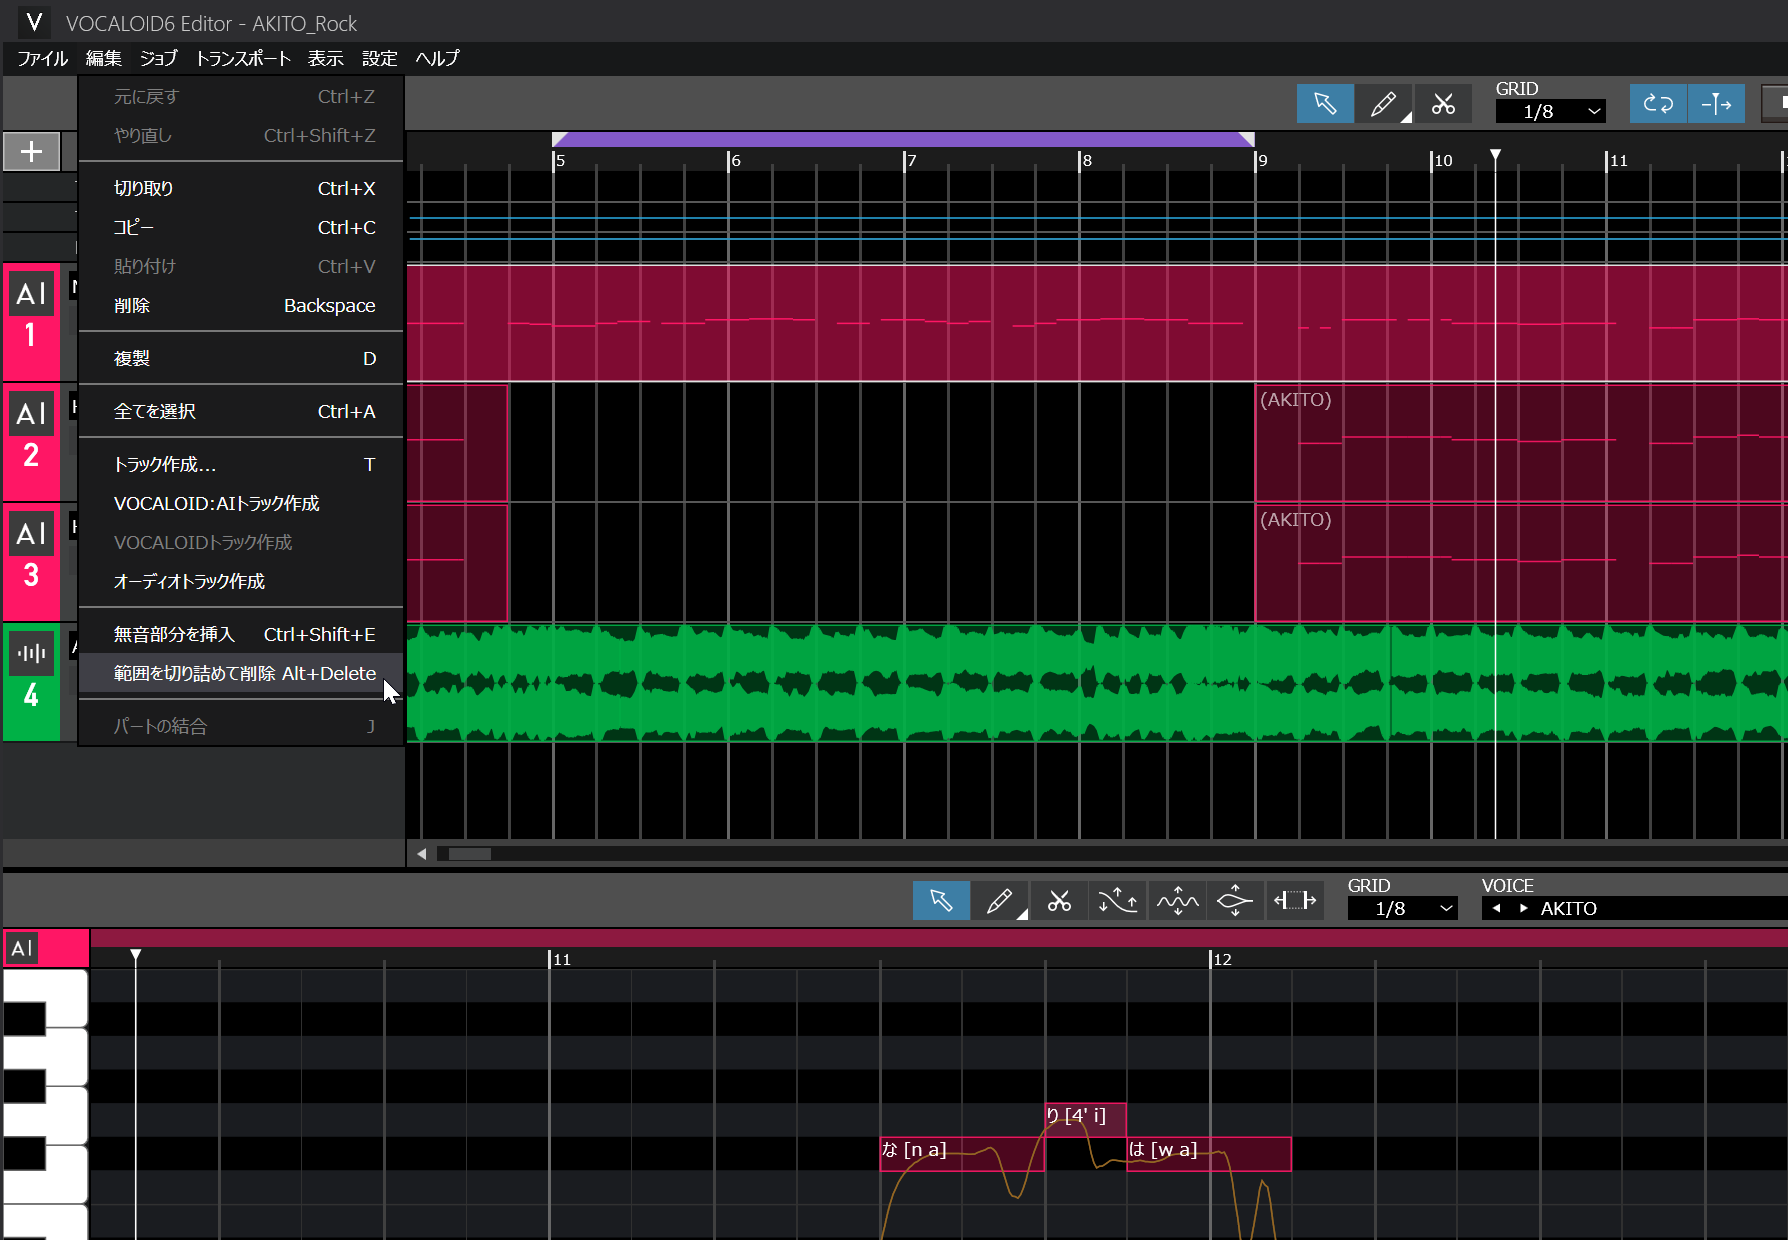Viewport: 1788px width, 1240px height.
Task: Click the horizontal scrollbar thumb in track editor
Action: (469, 854)
